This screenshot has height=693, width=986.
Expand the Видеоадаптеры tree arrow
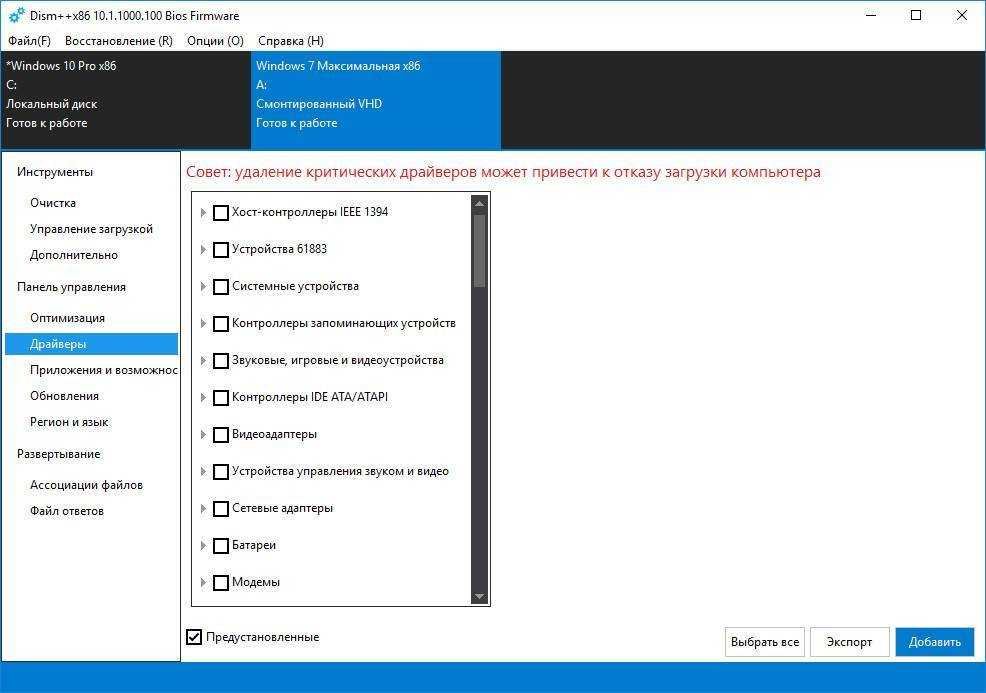(x=203, y=435)
